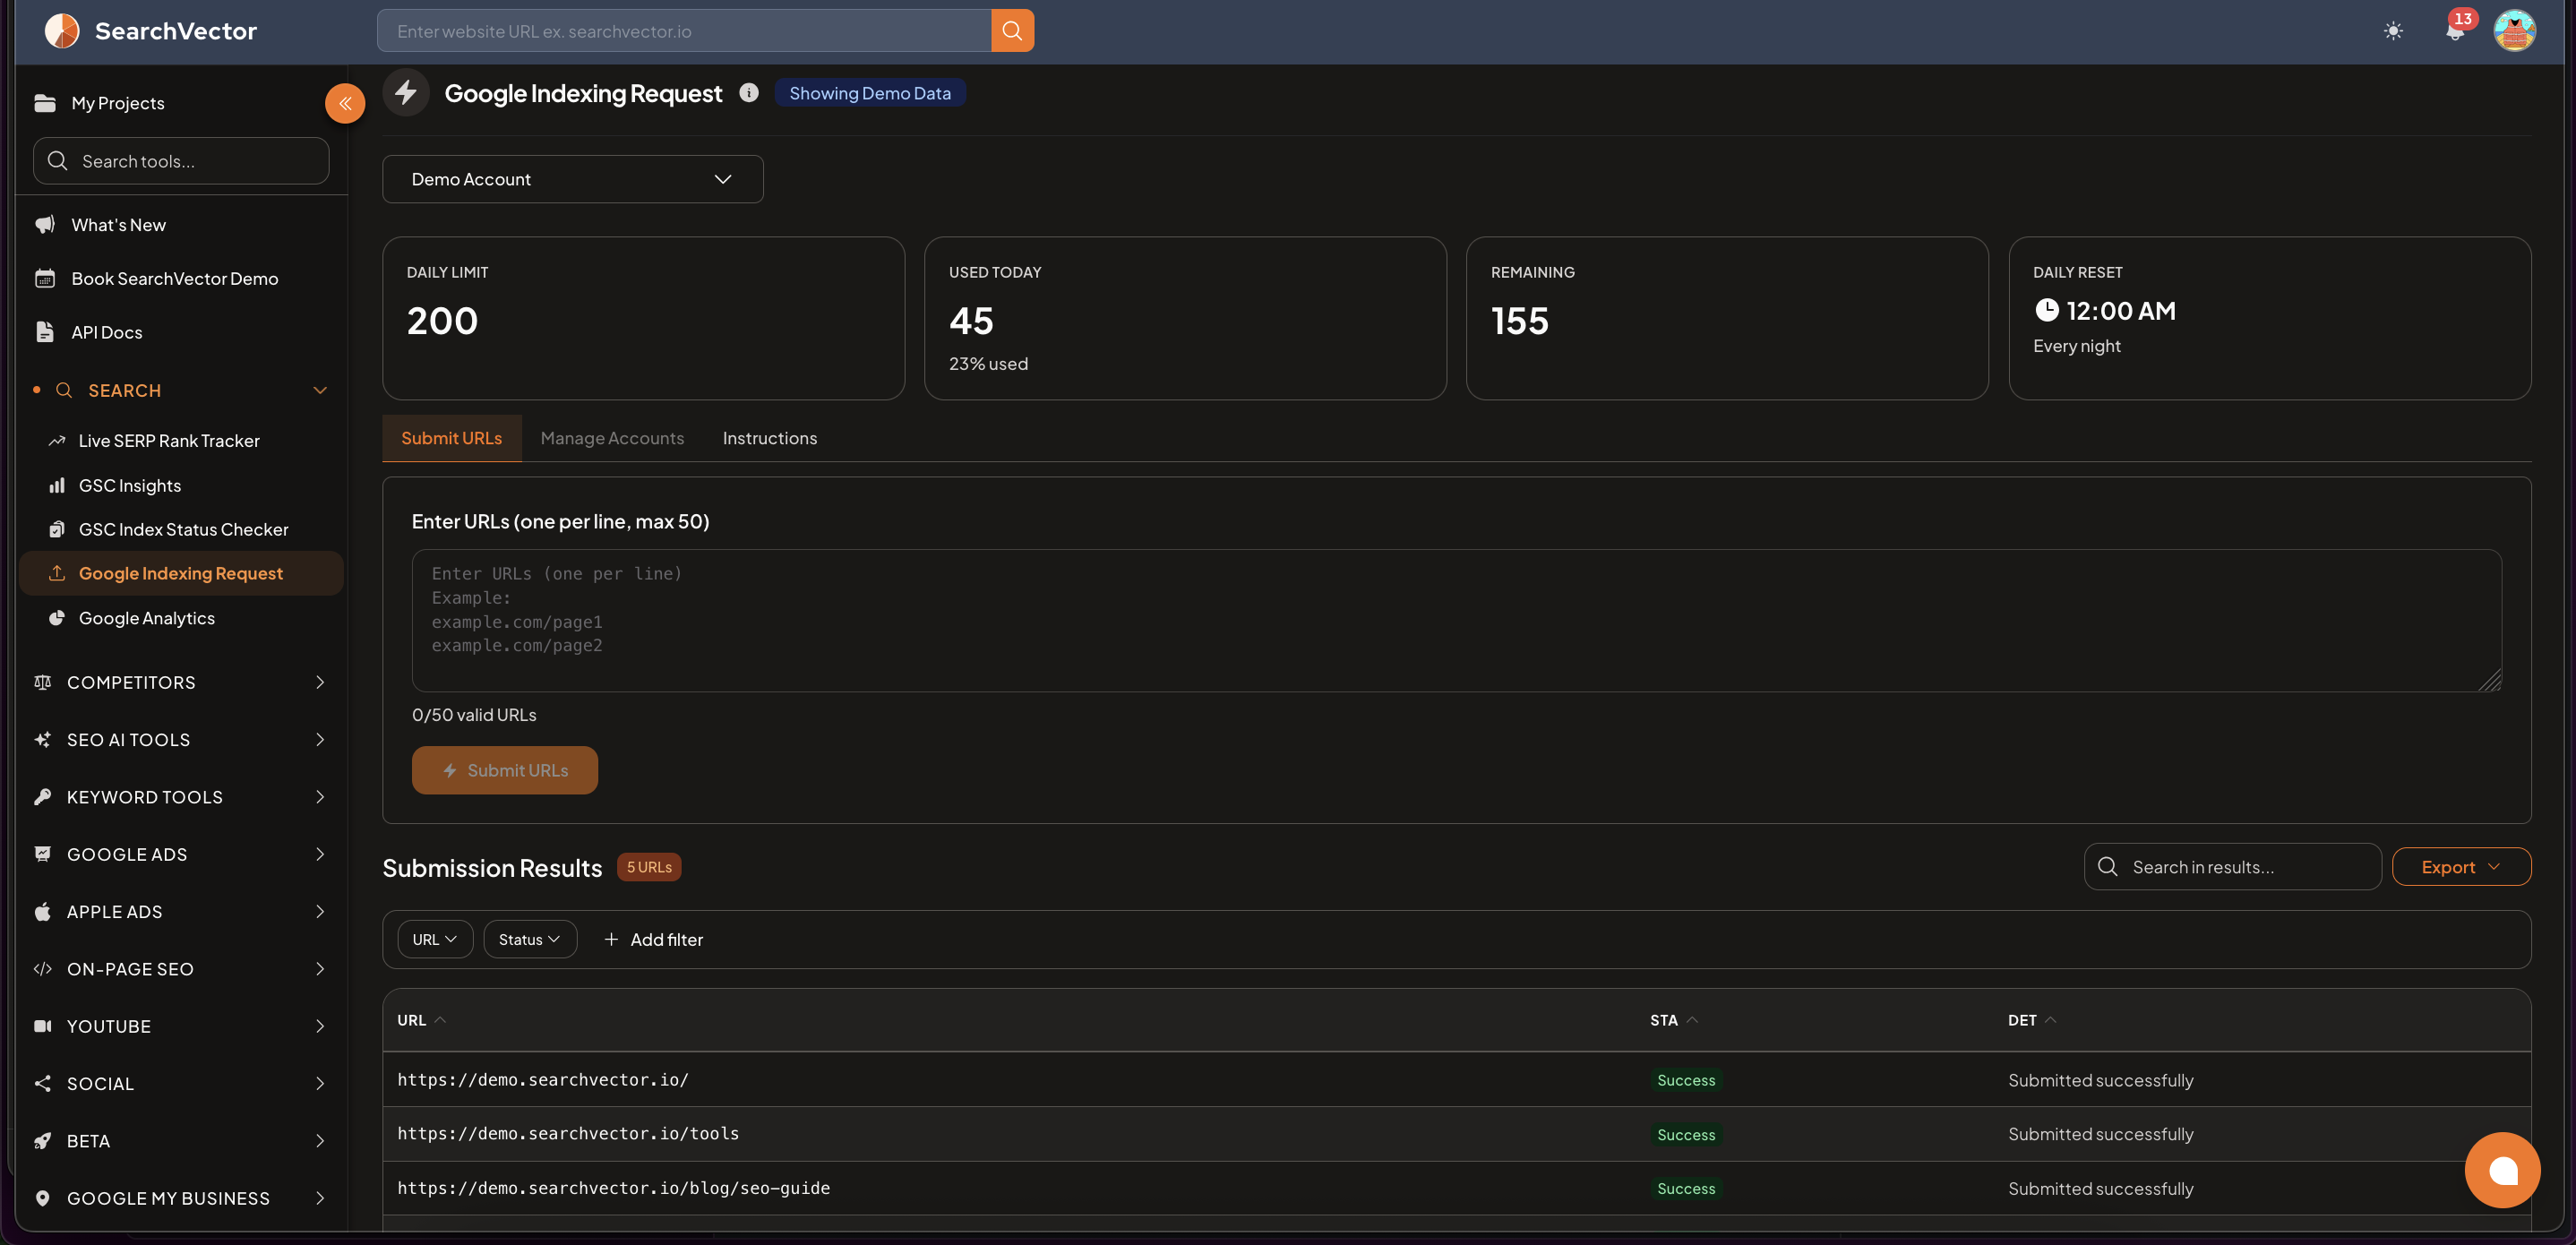This screenshot has height=1245, width=2576.
Task: Click the Google Analytics pie chart icon
Action: click(x=57, y=619)
